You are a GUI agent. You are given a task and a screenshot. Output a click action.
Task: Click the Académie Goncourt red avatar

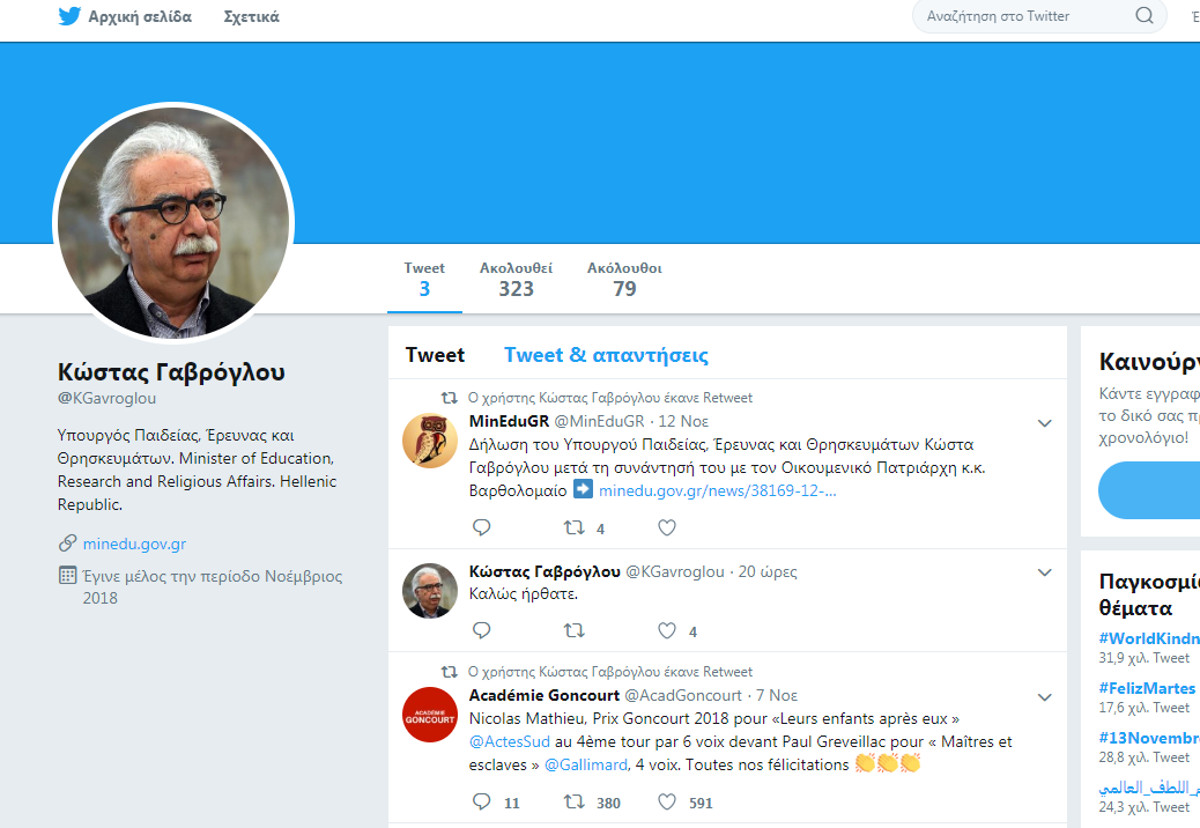click(430, 714)
